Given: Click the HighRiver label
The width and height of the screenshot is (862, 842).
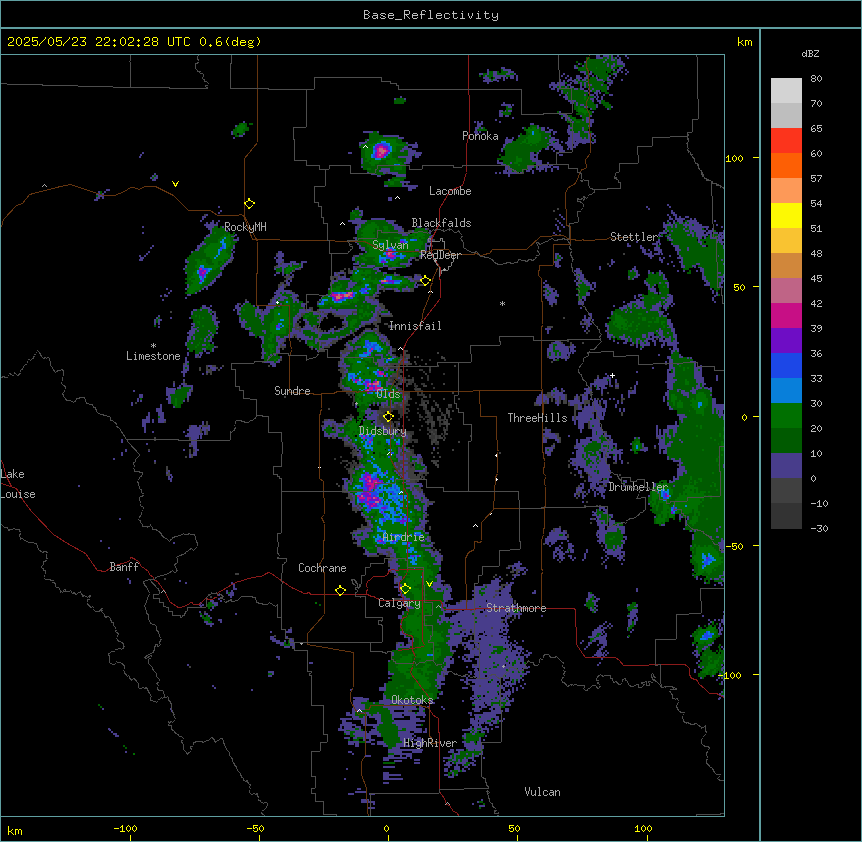Looking at the screenshot, I should click(x=430, y=743).
